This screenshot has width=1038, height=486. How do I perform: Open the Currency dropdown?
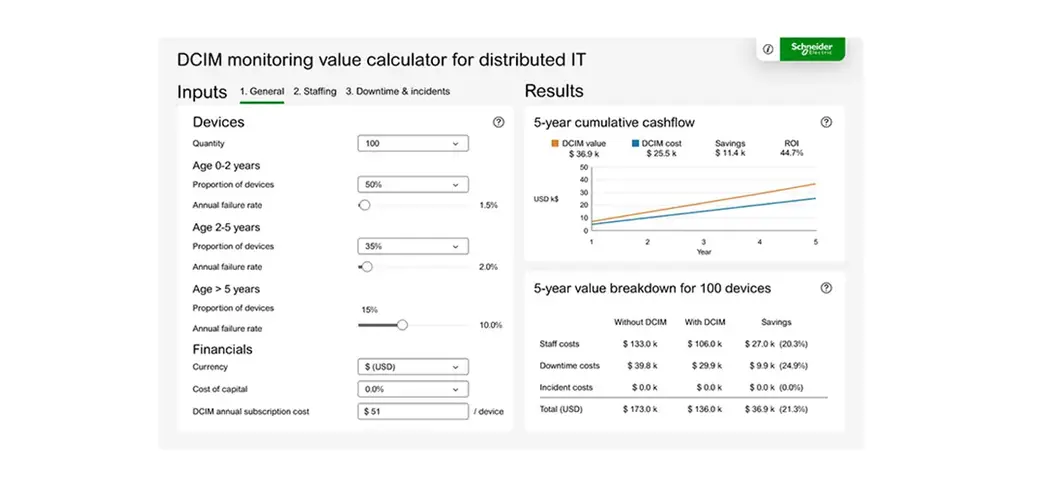413,367
